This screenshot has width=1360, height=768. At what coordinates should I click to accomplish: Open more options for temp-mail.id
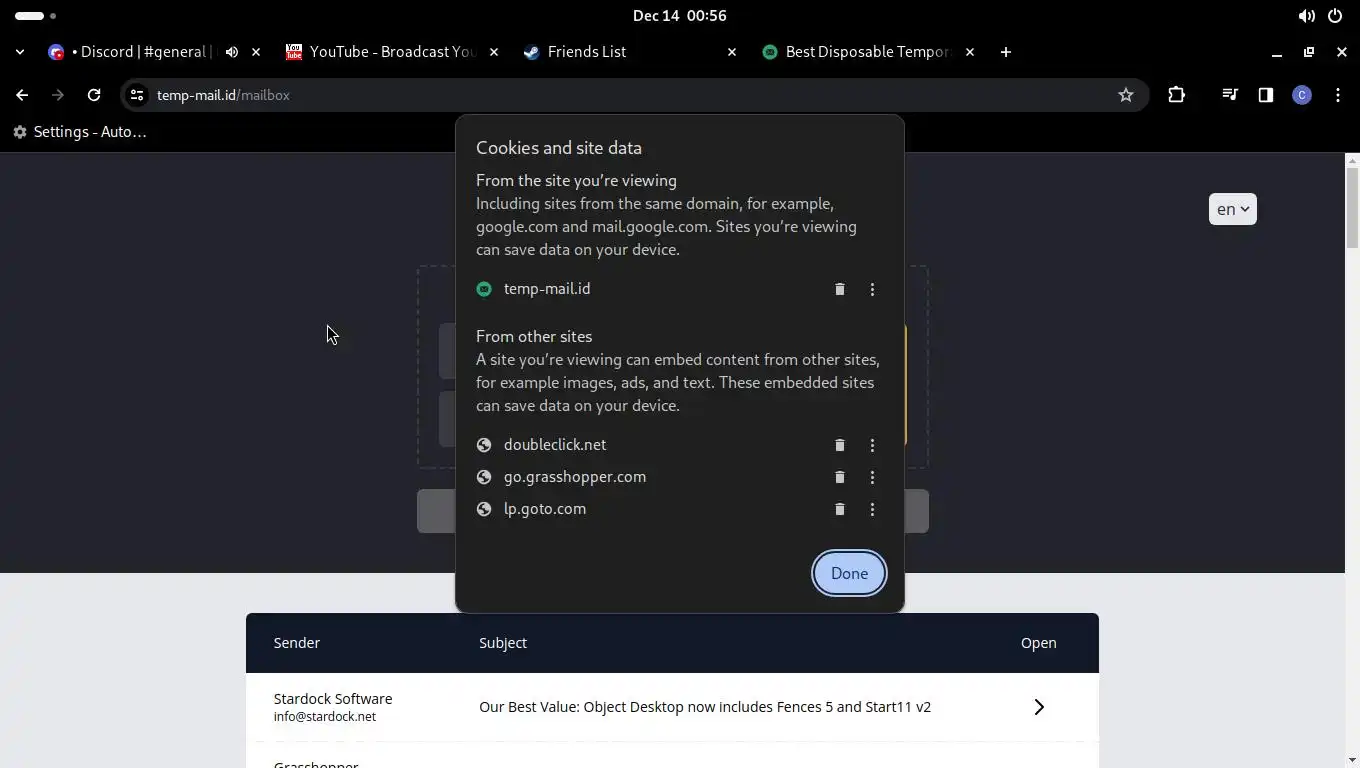point(872,289)
